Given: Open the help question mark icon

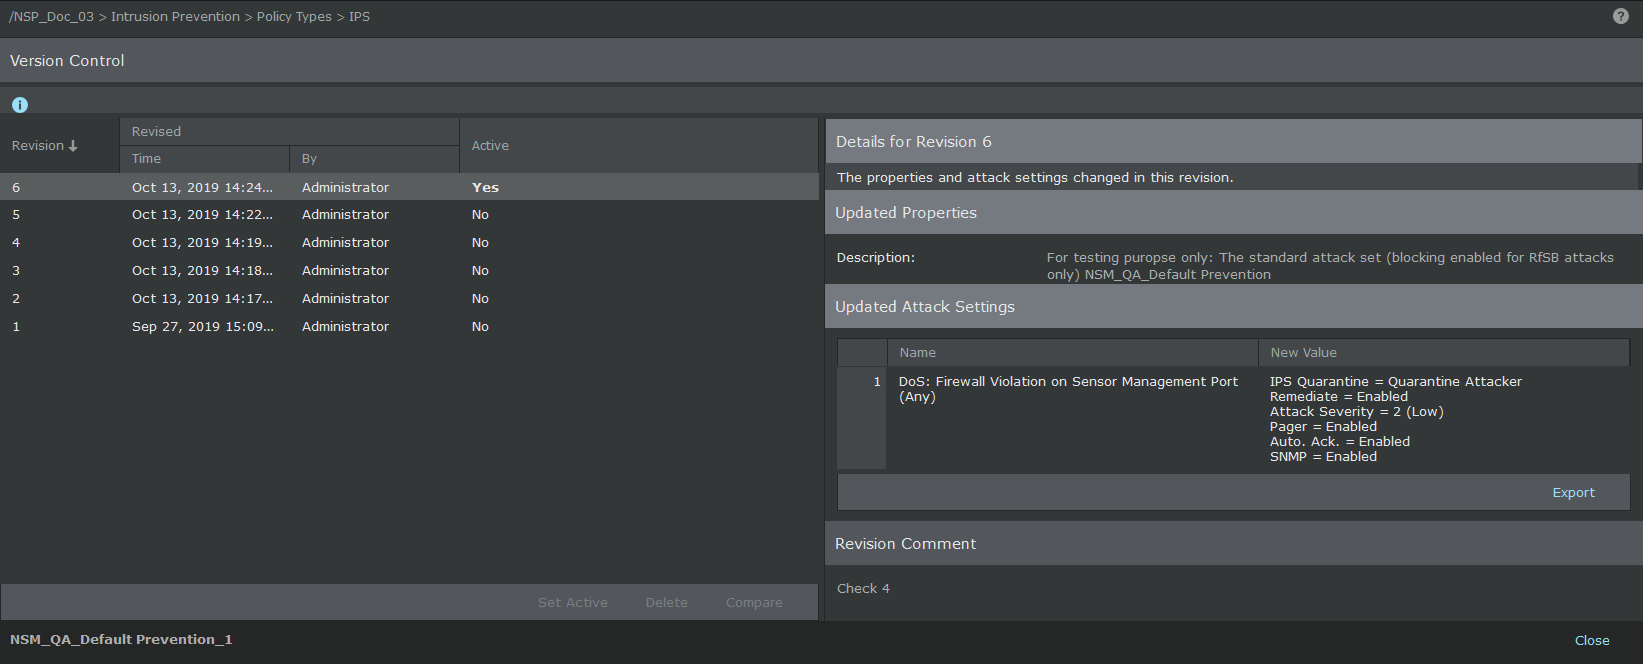Looking at the screenshot, I should coord(1621,16).
